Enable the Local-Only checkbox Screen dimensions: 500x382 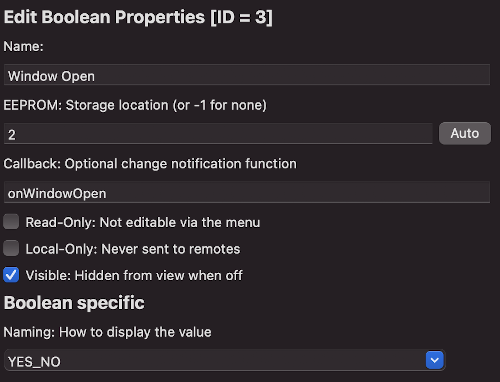11,249
